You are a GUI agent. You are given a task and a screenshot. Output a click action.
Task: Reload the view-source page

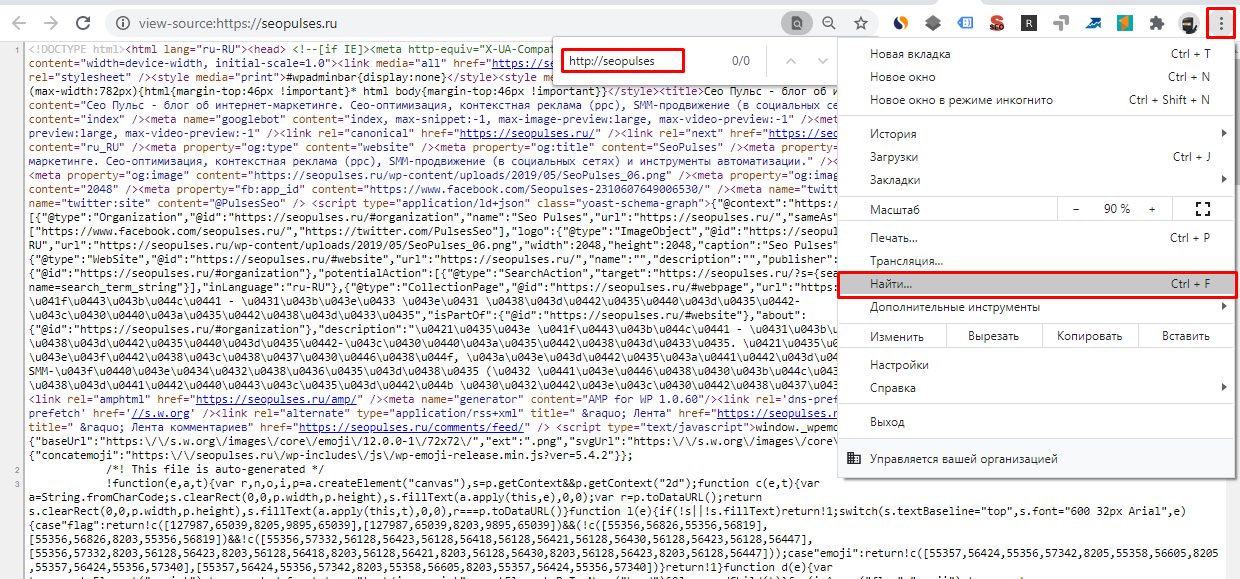[83, 22]
